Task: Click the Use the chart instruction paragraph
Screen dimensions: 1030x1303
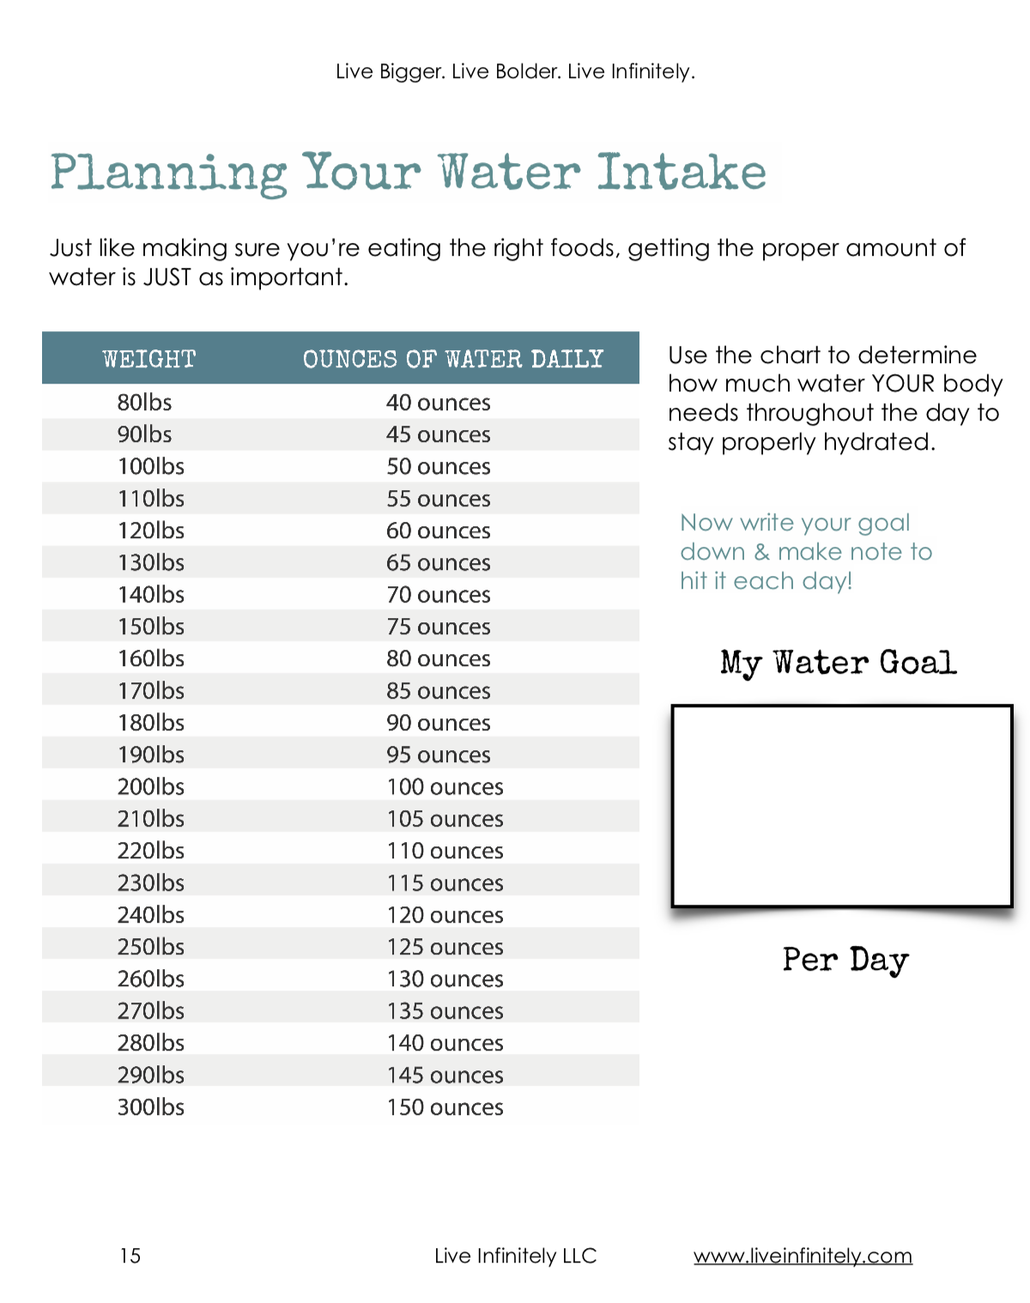Action: (835, 398)
